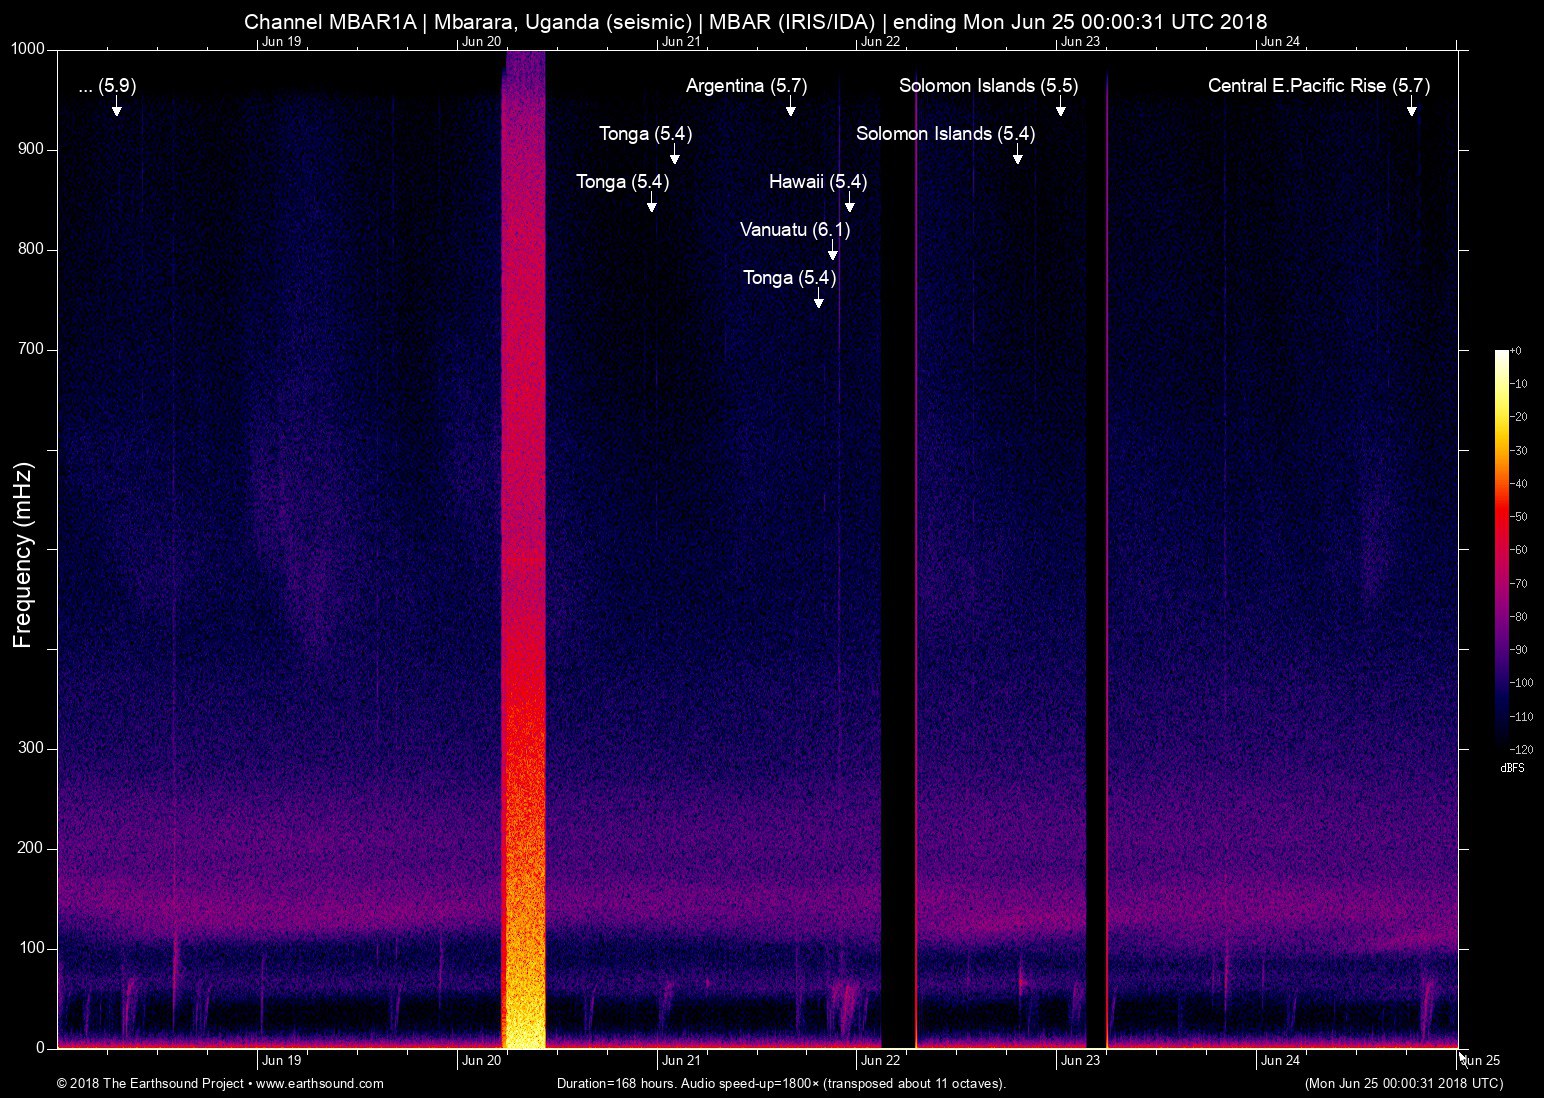Click the bright Jun 20 broadband noise band
The width and height of the screenshot is (1544, 1098).
[523, 548]
